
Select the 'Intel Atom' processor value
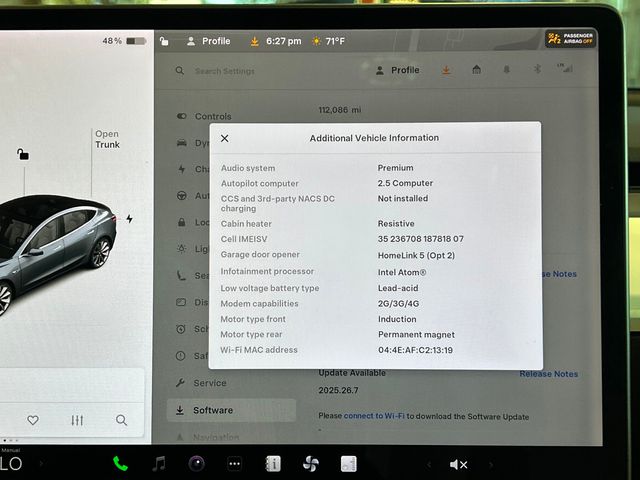[x=402, y=272]
